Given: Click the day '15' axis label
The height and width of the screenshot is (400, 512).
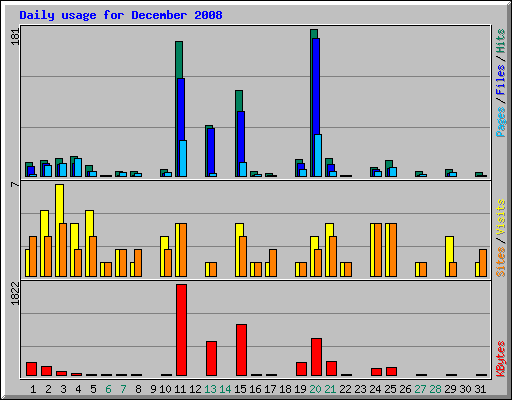Looking at the screenshot, I should (x=240, y=389).
